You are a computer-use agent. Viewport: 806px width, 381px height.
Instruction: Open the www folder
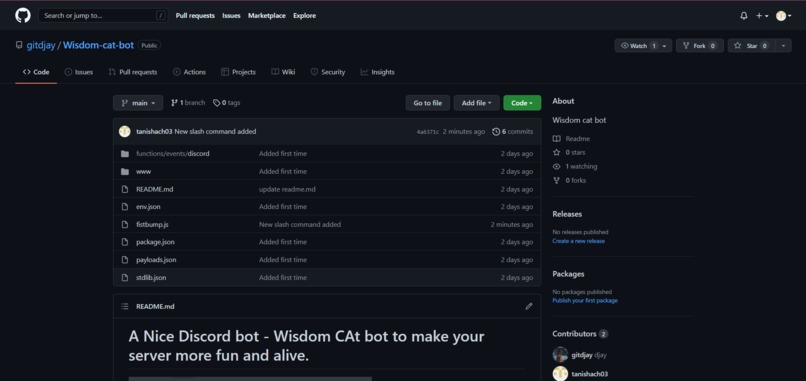coord(143,171)
